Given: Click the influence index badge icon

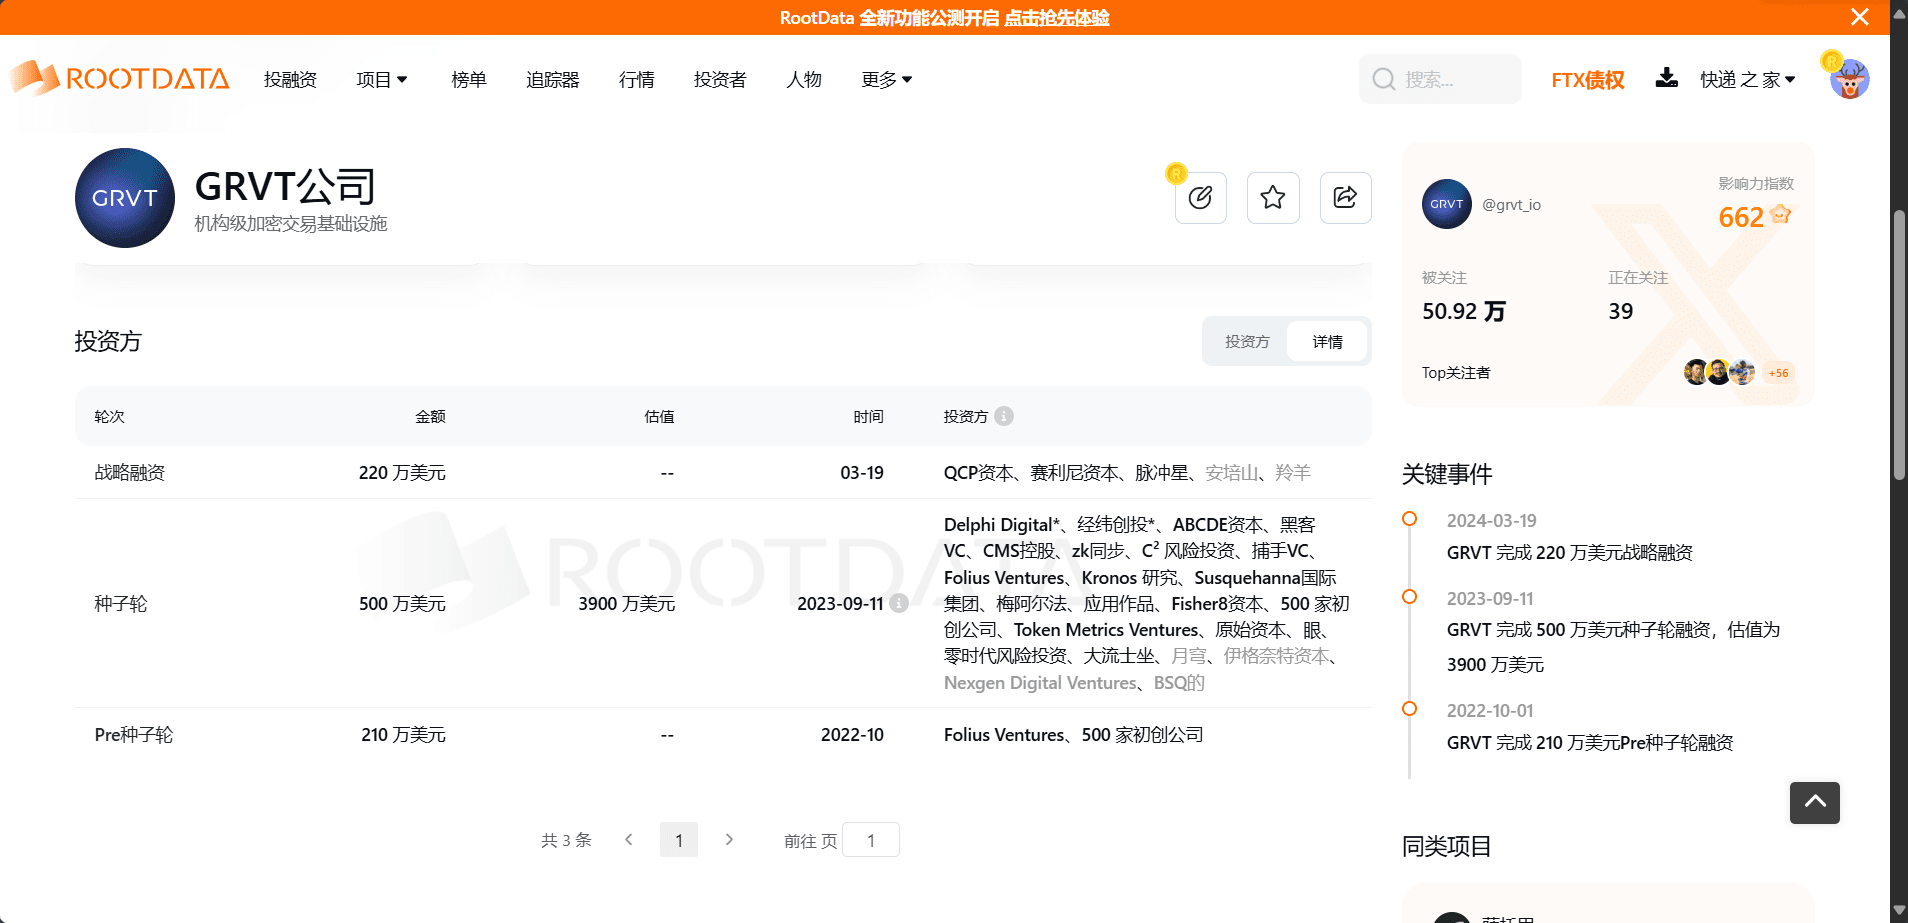Looking at the screenshot, I should tap(1780, 215).
